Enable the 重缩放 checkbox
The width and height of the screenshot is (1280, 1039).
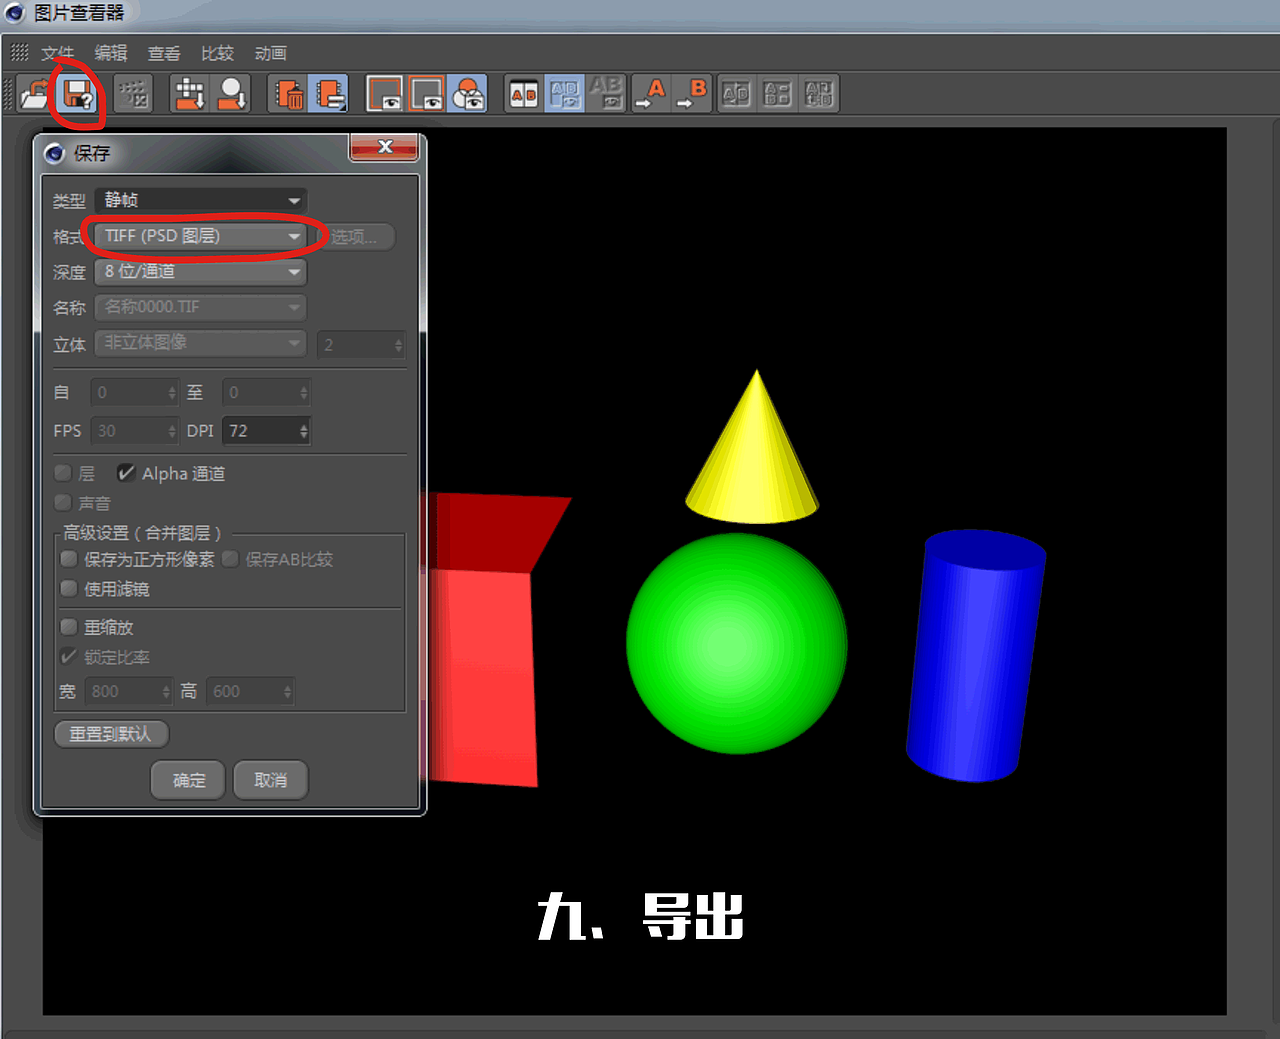coord(69,627)
